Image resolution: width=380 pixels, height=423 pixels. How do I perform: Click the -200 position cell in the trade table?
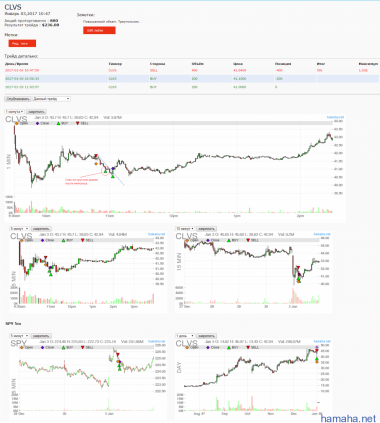coord(279,79)
